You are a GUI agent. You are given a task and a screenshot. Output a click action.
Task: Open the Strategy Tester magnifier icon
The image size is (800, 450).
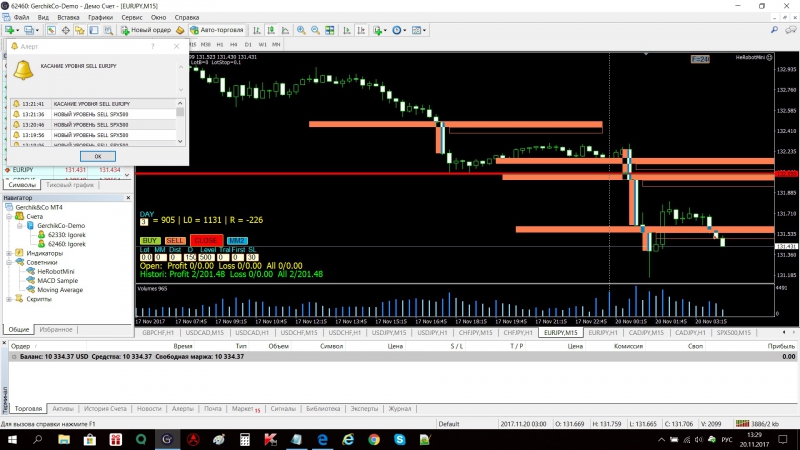tap(108, 30)
